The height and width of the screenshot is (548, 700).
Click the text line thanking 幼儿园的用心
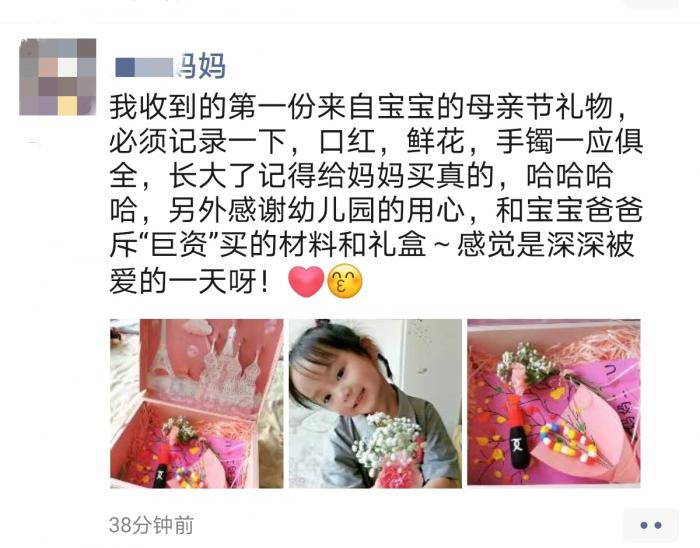376,211
